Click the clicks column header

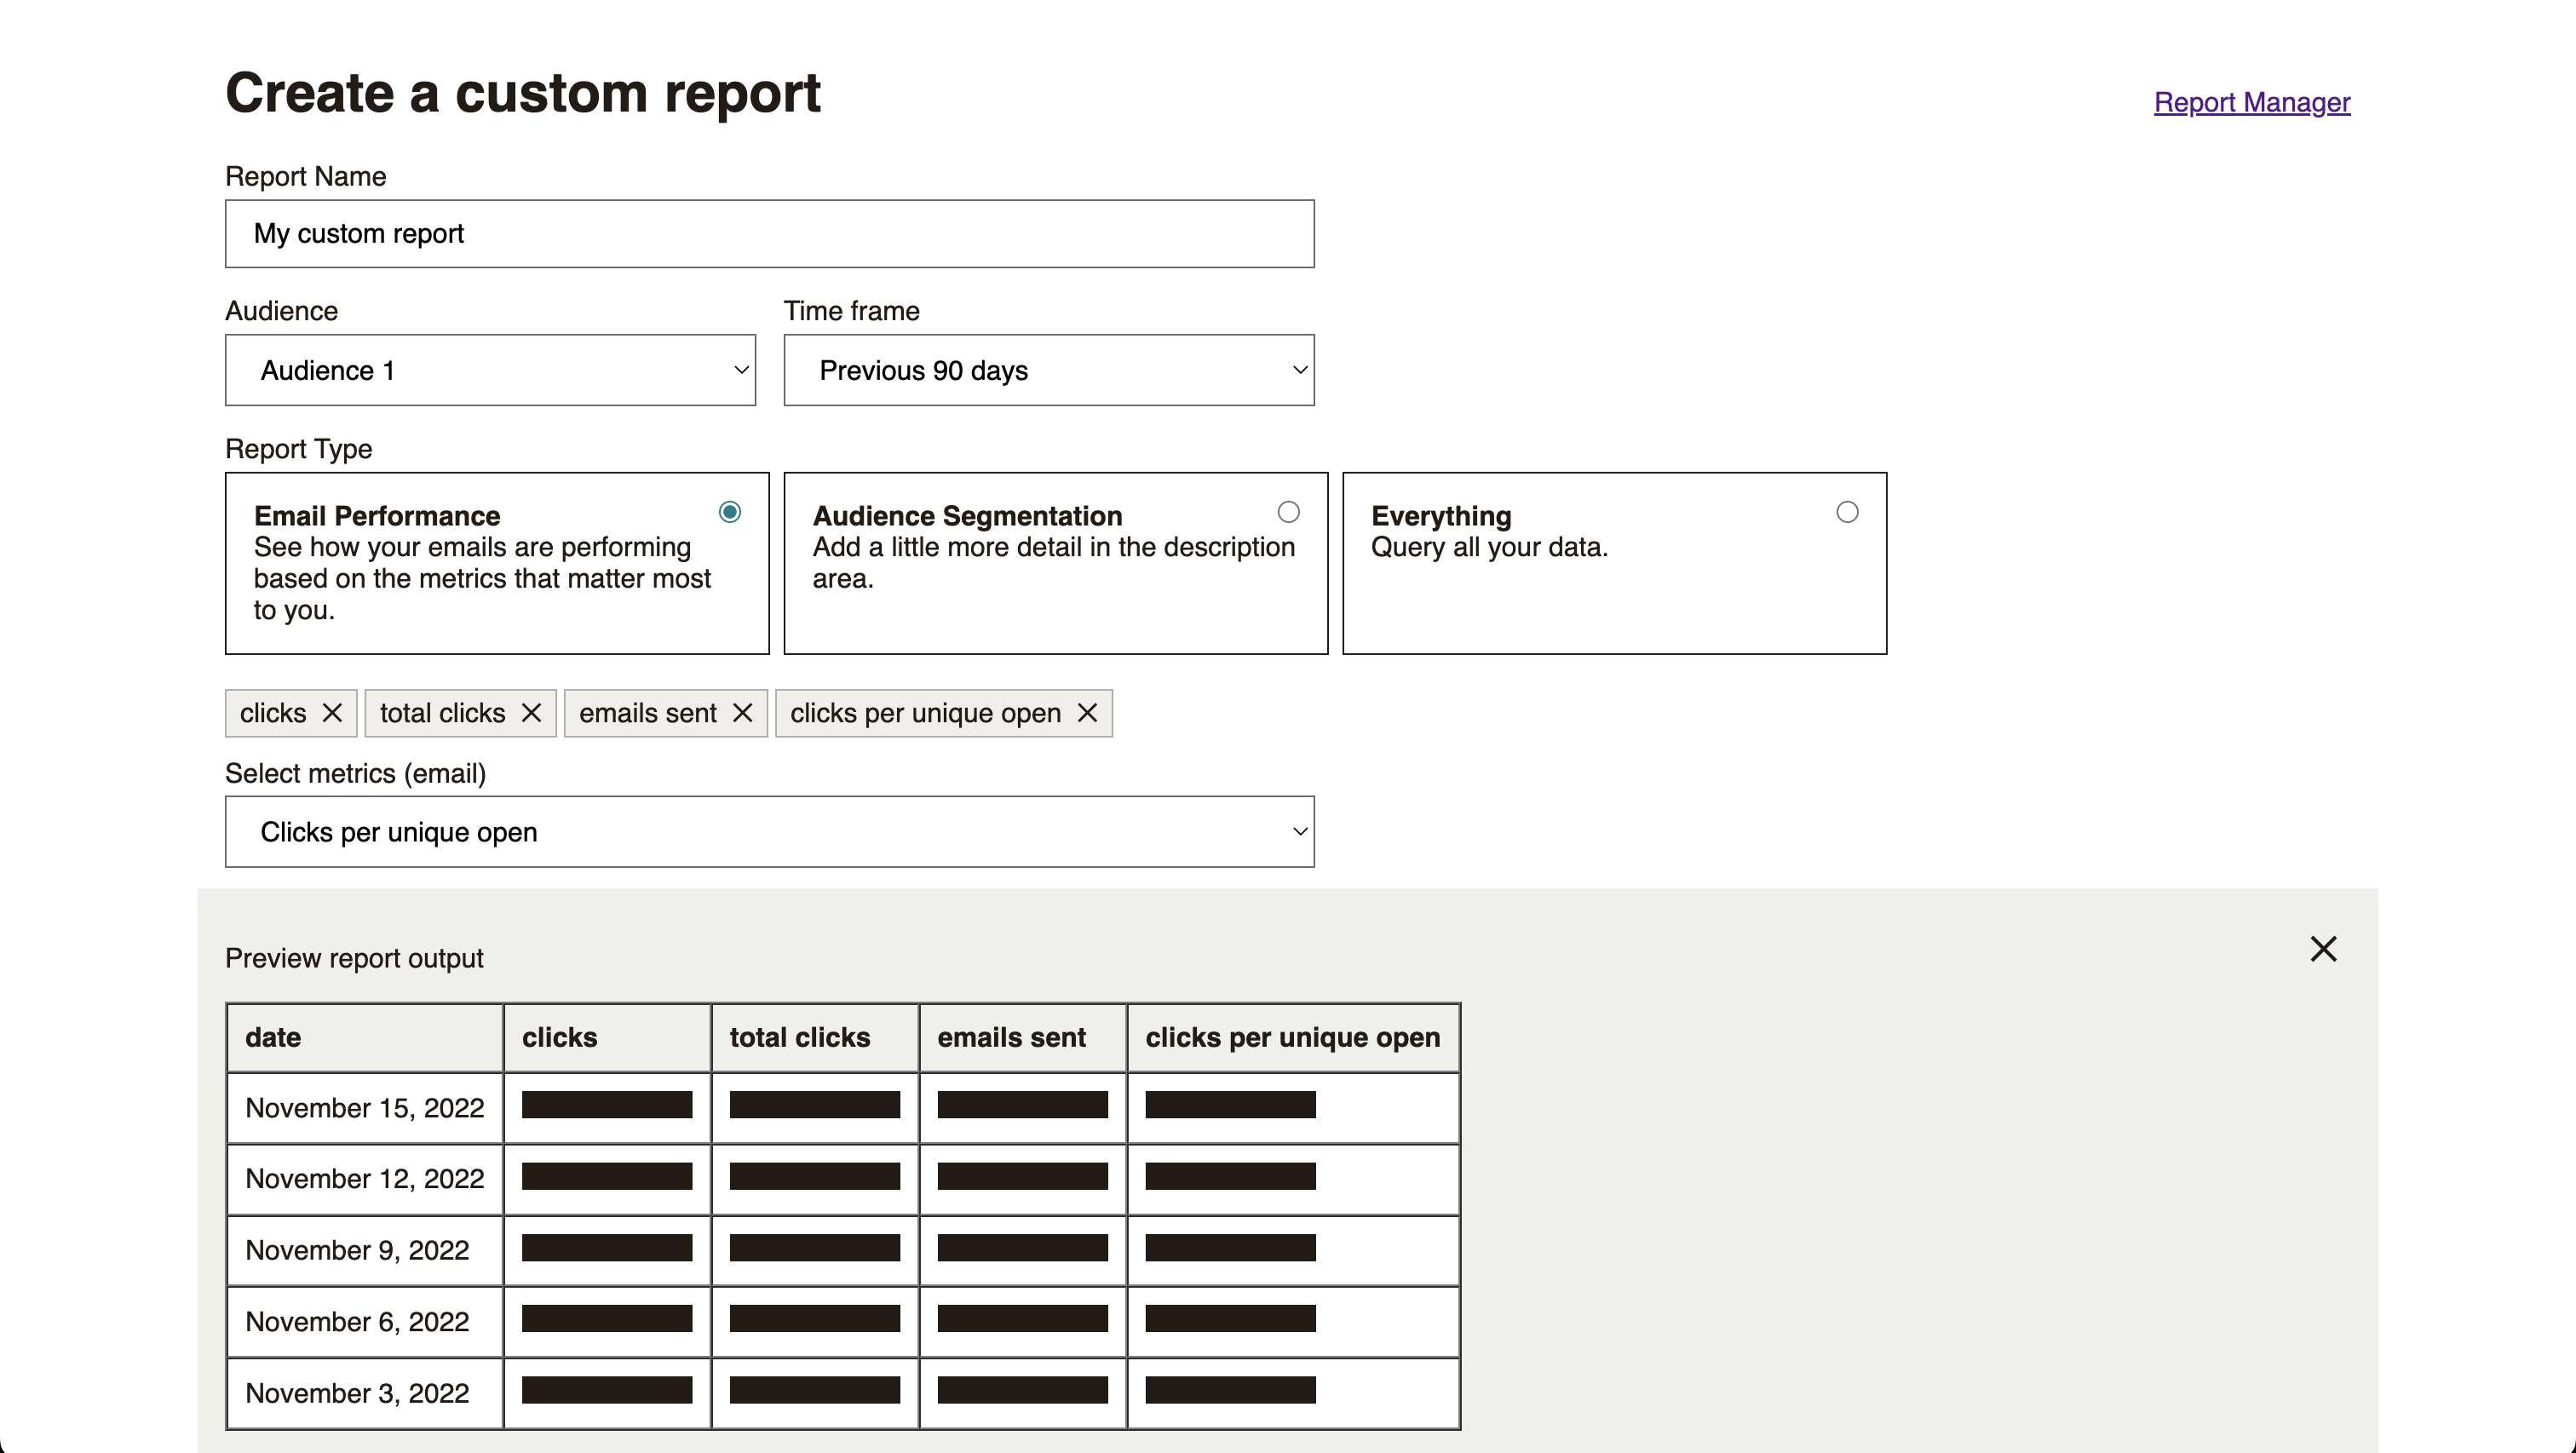coord(607,1038)
